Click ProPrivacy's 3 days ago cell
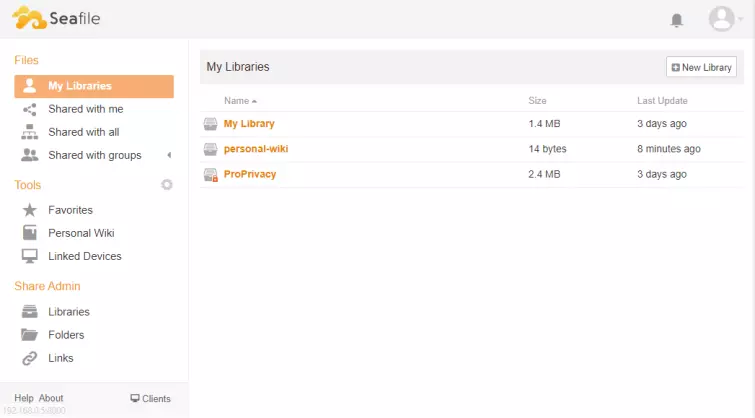Screen dimensions: 755x418 point(662,174)
